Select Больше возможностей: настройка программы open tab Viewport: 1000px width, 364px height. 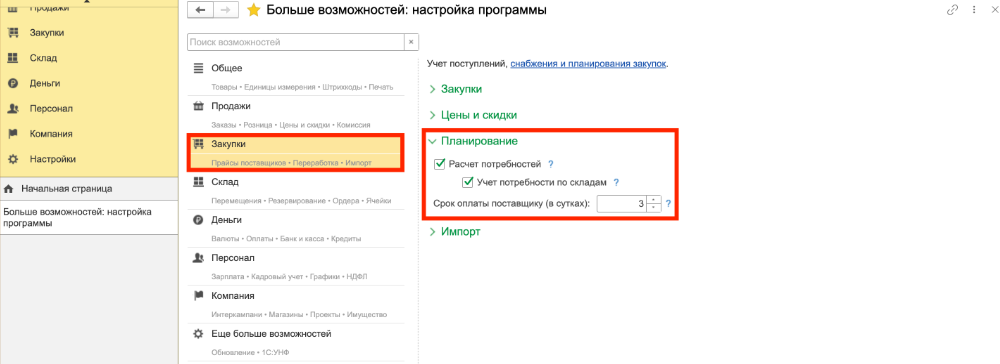pos(89,218)
